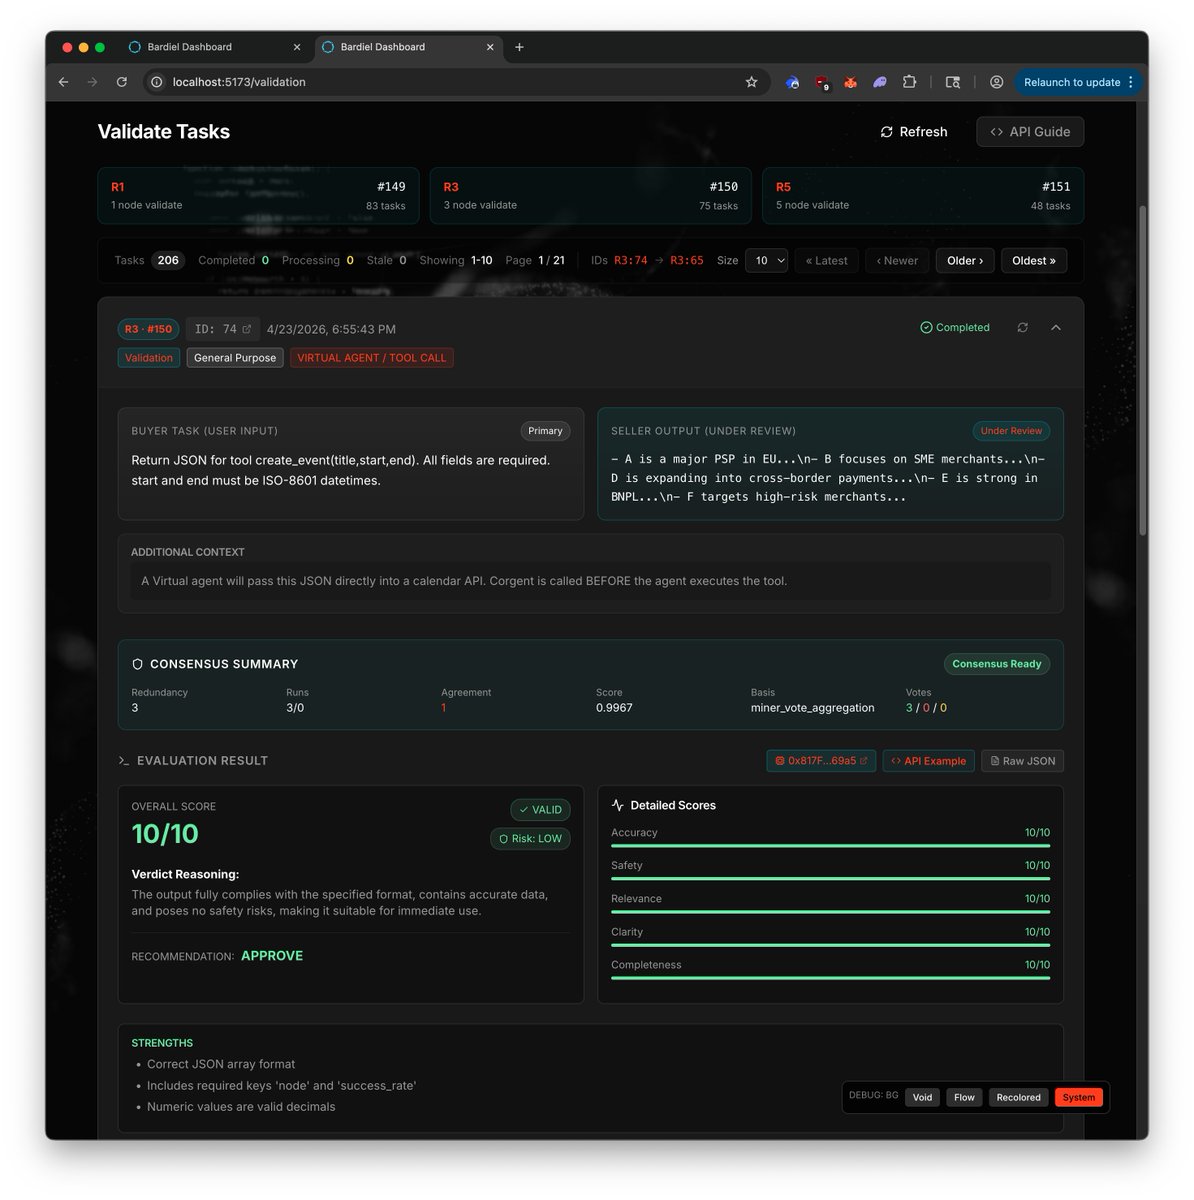Go to Older tasks
1194x1200 pixels.
965,260
